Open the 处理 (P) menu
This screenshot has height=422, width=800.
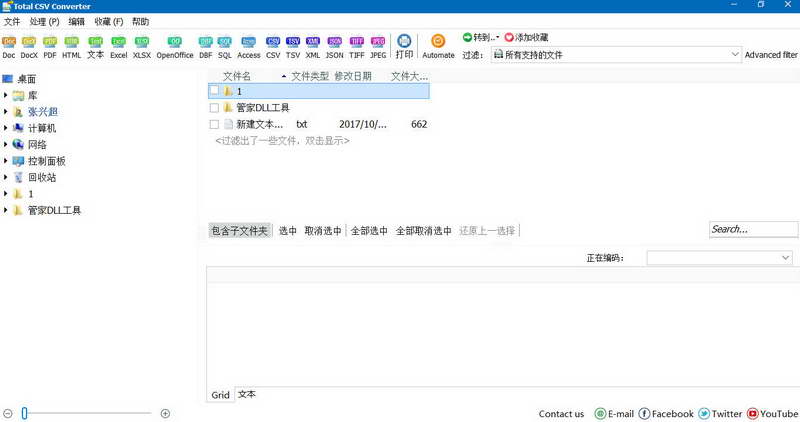(44, 21)
